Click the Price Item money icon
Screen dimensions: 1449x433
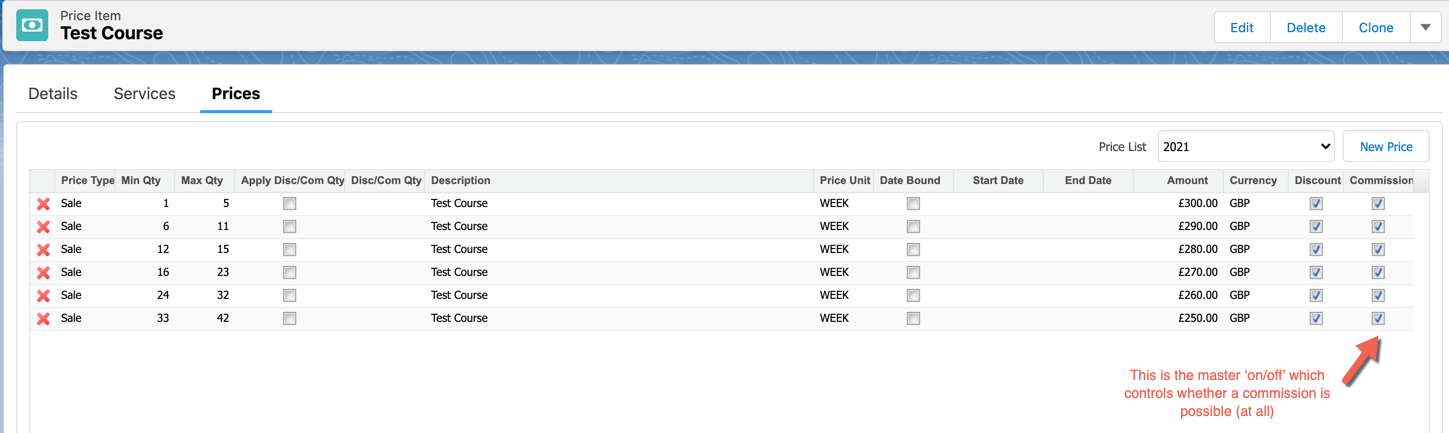tap(32, 25)
